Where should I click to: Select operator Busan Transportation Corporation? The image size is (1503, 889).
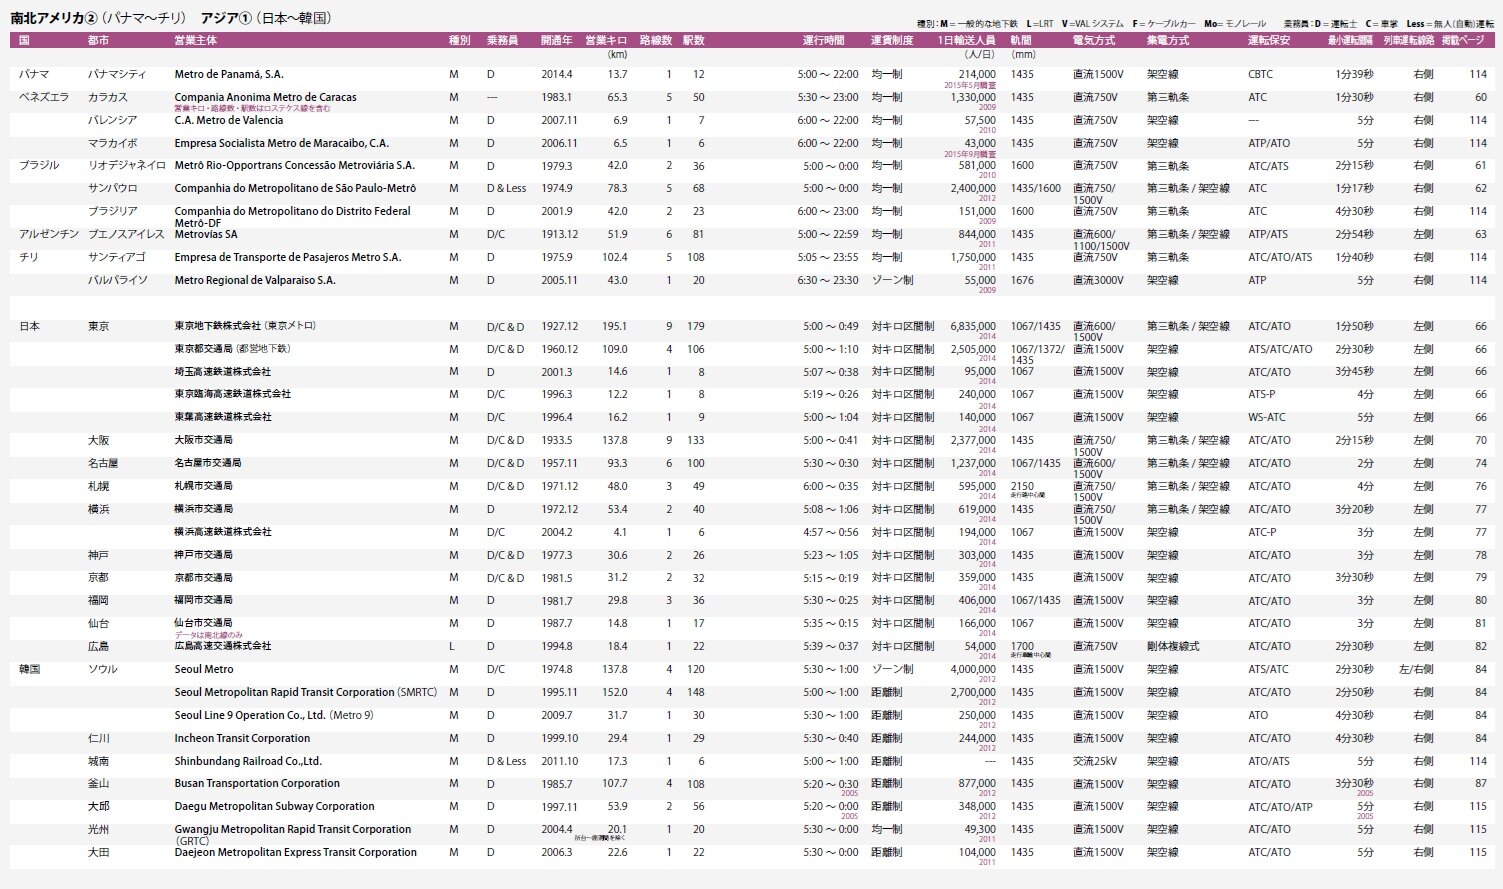pos(257,784)
